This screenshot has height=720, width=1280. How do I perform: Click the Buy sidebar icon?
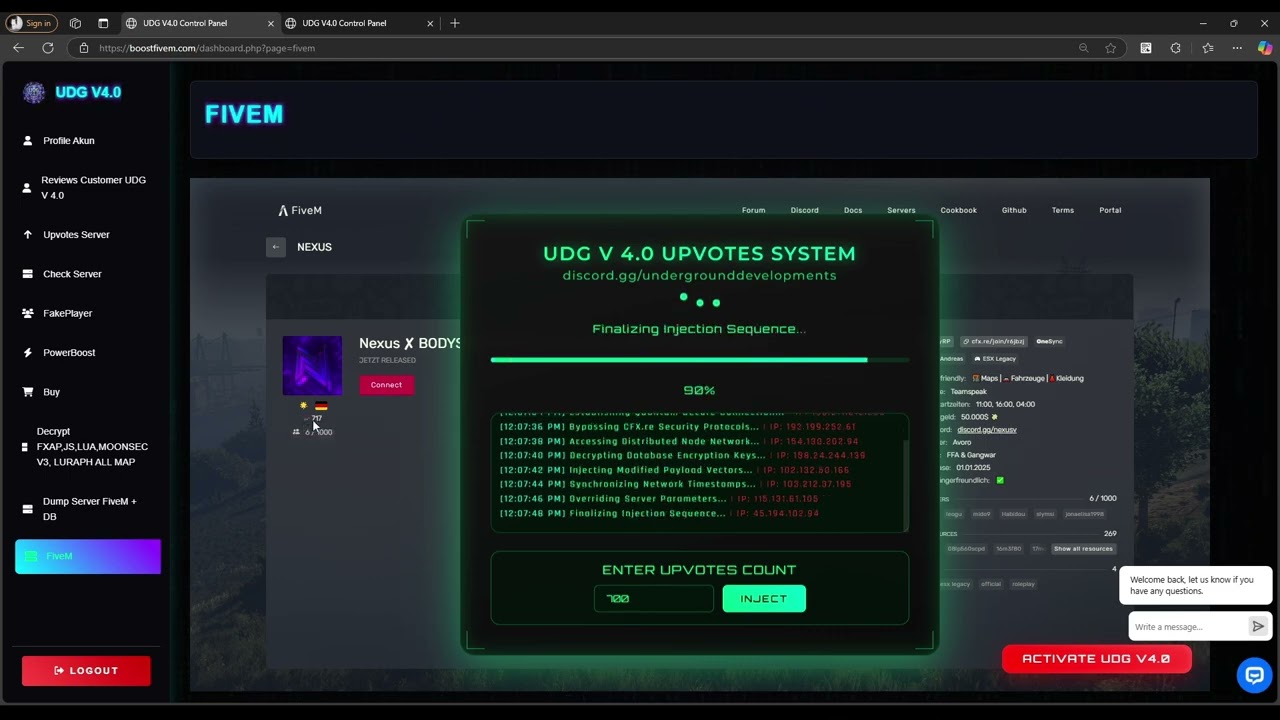click(x=28, y=392)
